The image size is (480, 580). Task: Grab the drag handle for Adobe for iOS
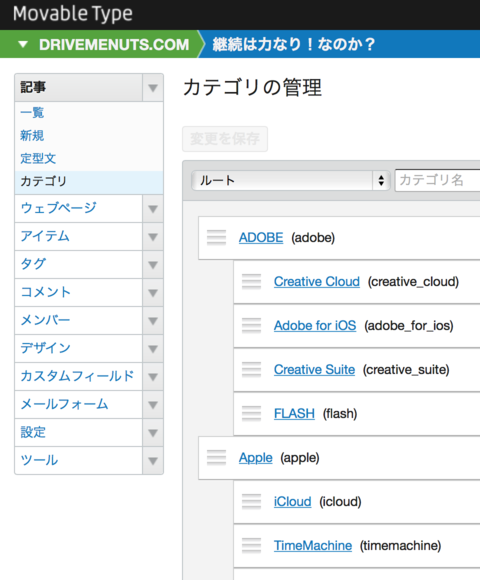[251, 326]
